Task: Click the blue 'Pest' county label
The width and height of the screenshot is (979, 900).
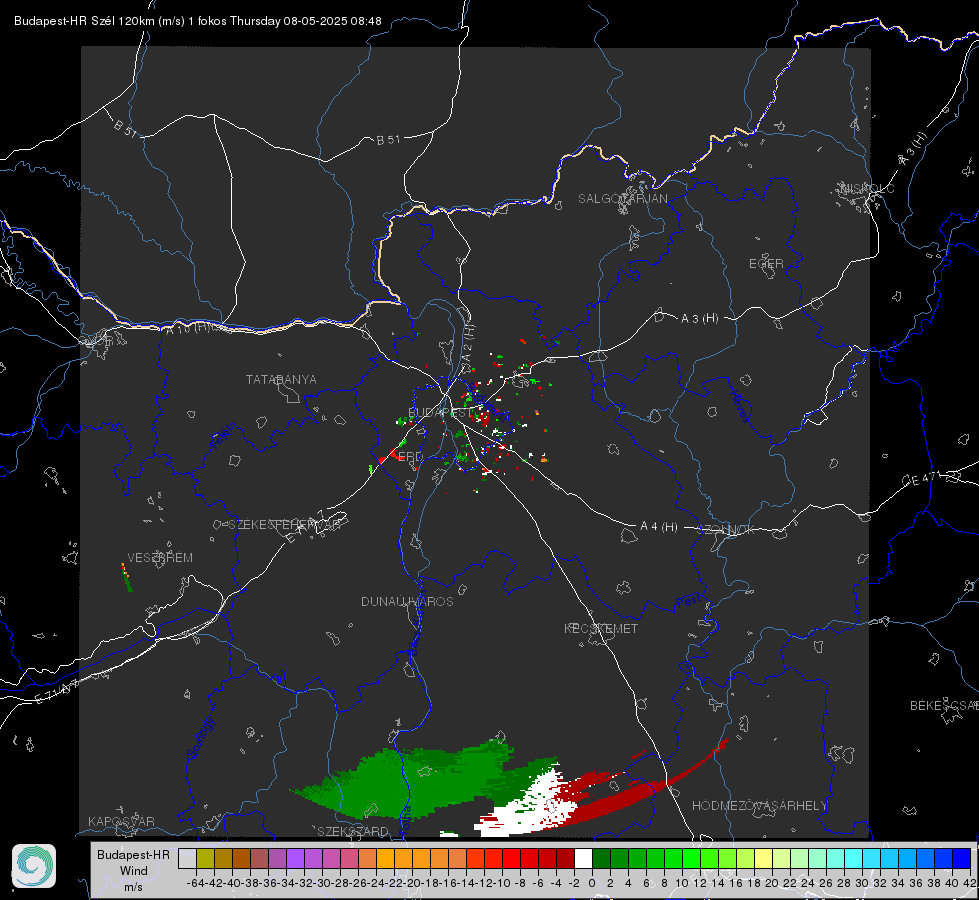Action: pos(689,601)
